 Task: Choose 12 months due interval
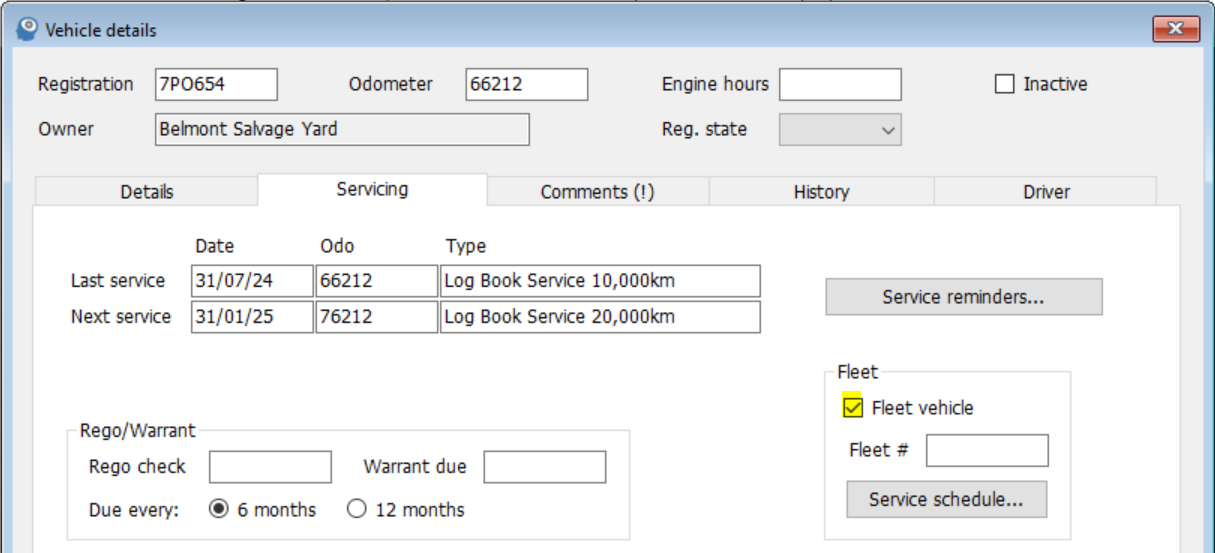click(357, 509)
